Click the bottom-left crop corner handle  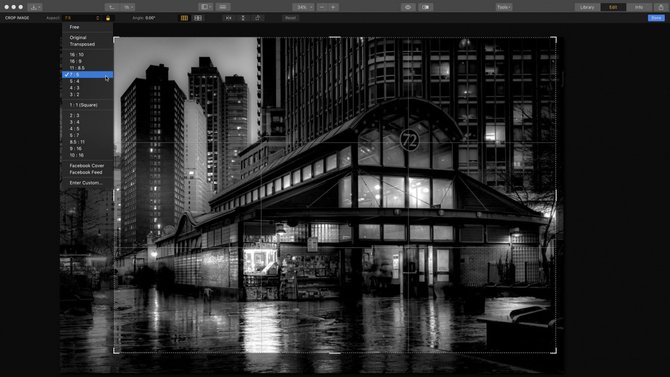pyautogui.click(x=116, y=351)
